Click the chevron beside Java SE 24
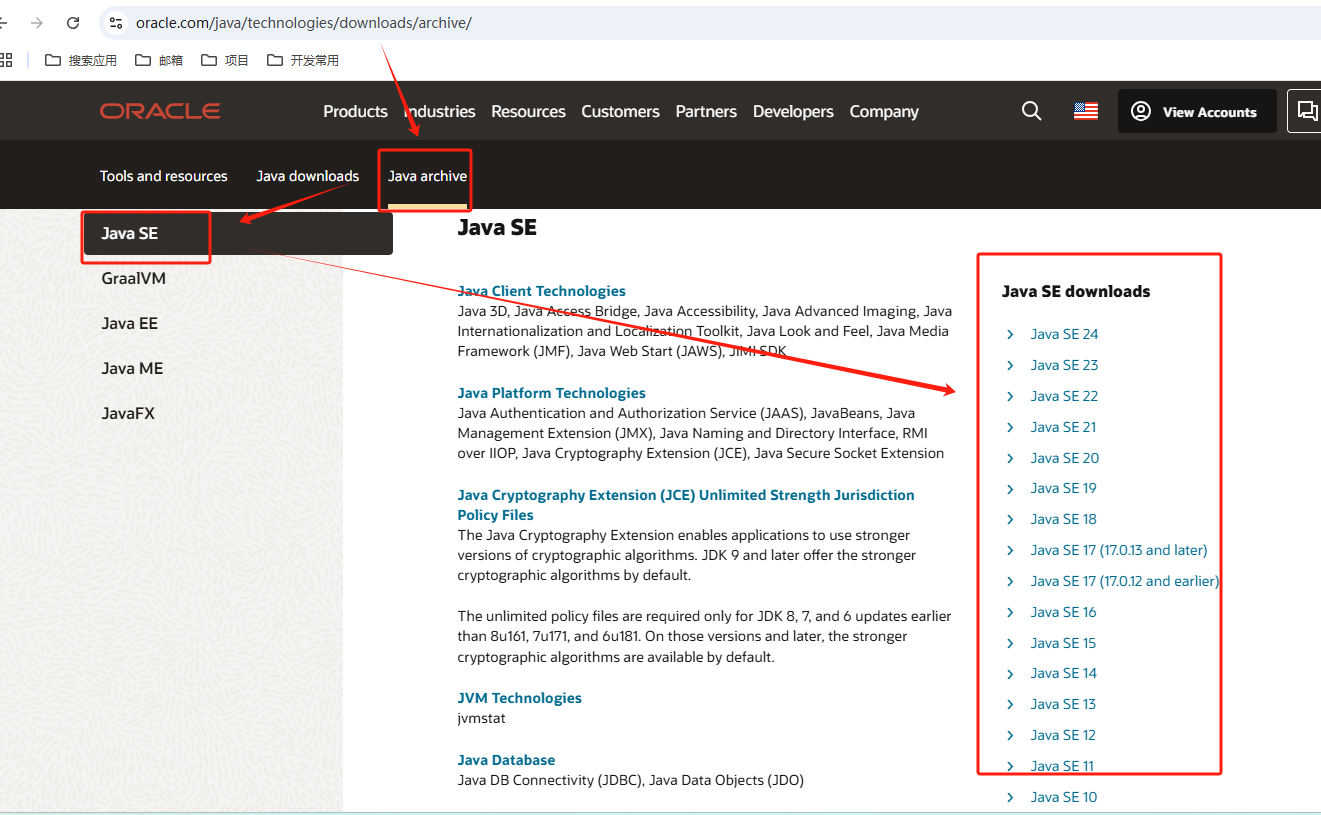Viewport: 1321px width, 815px height. pos(1010,334)
